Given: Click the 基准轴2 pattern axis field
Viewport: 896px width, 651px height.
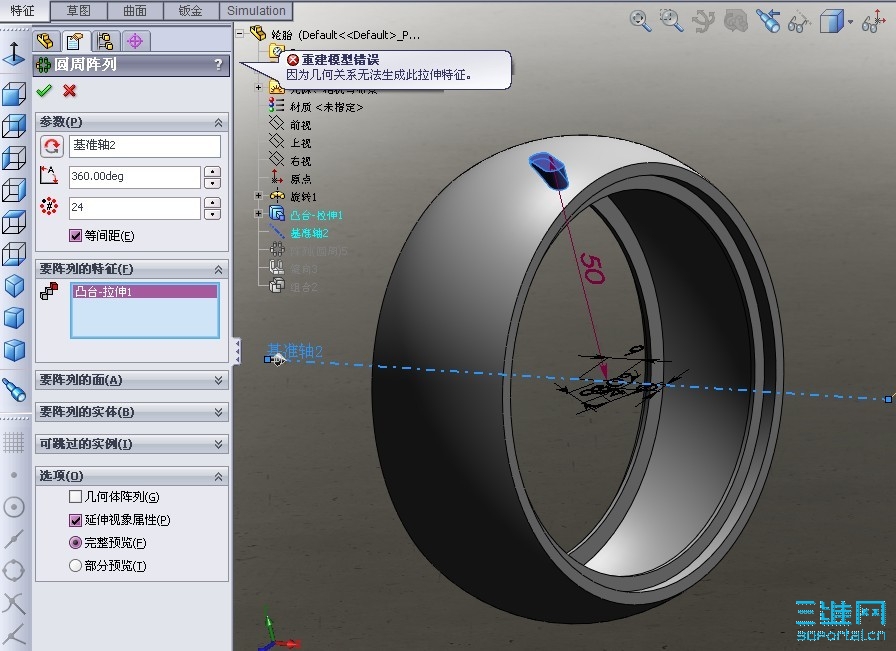Looking at the screenshot, I should tap(145, 146).
